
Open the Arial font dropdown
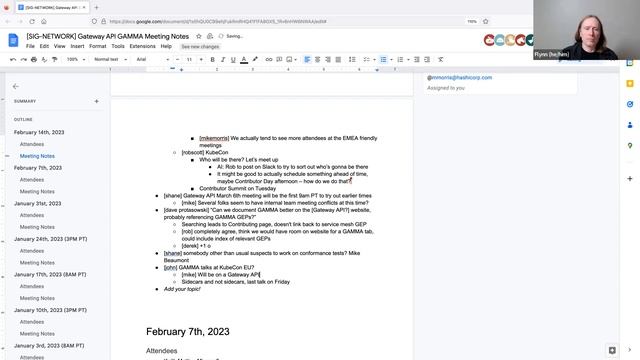(x=153, y=60)
